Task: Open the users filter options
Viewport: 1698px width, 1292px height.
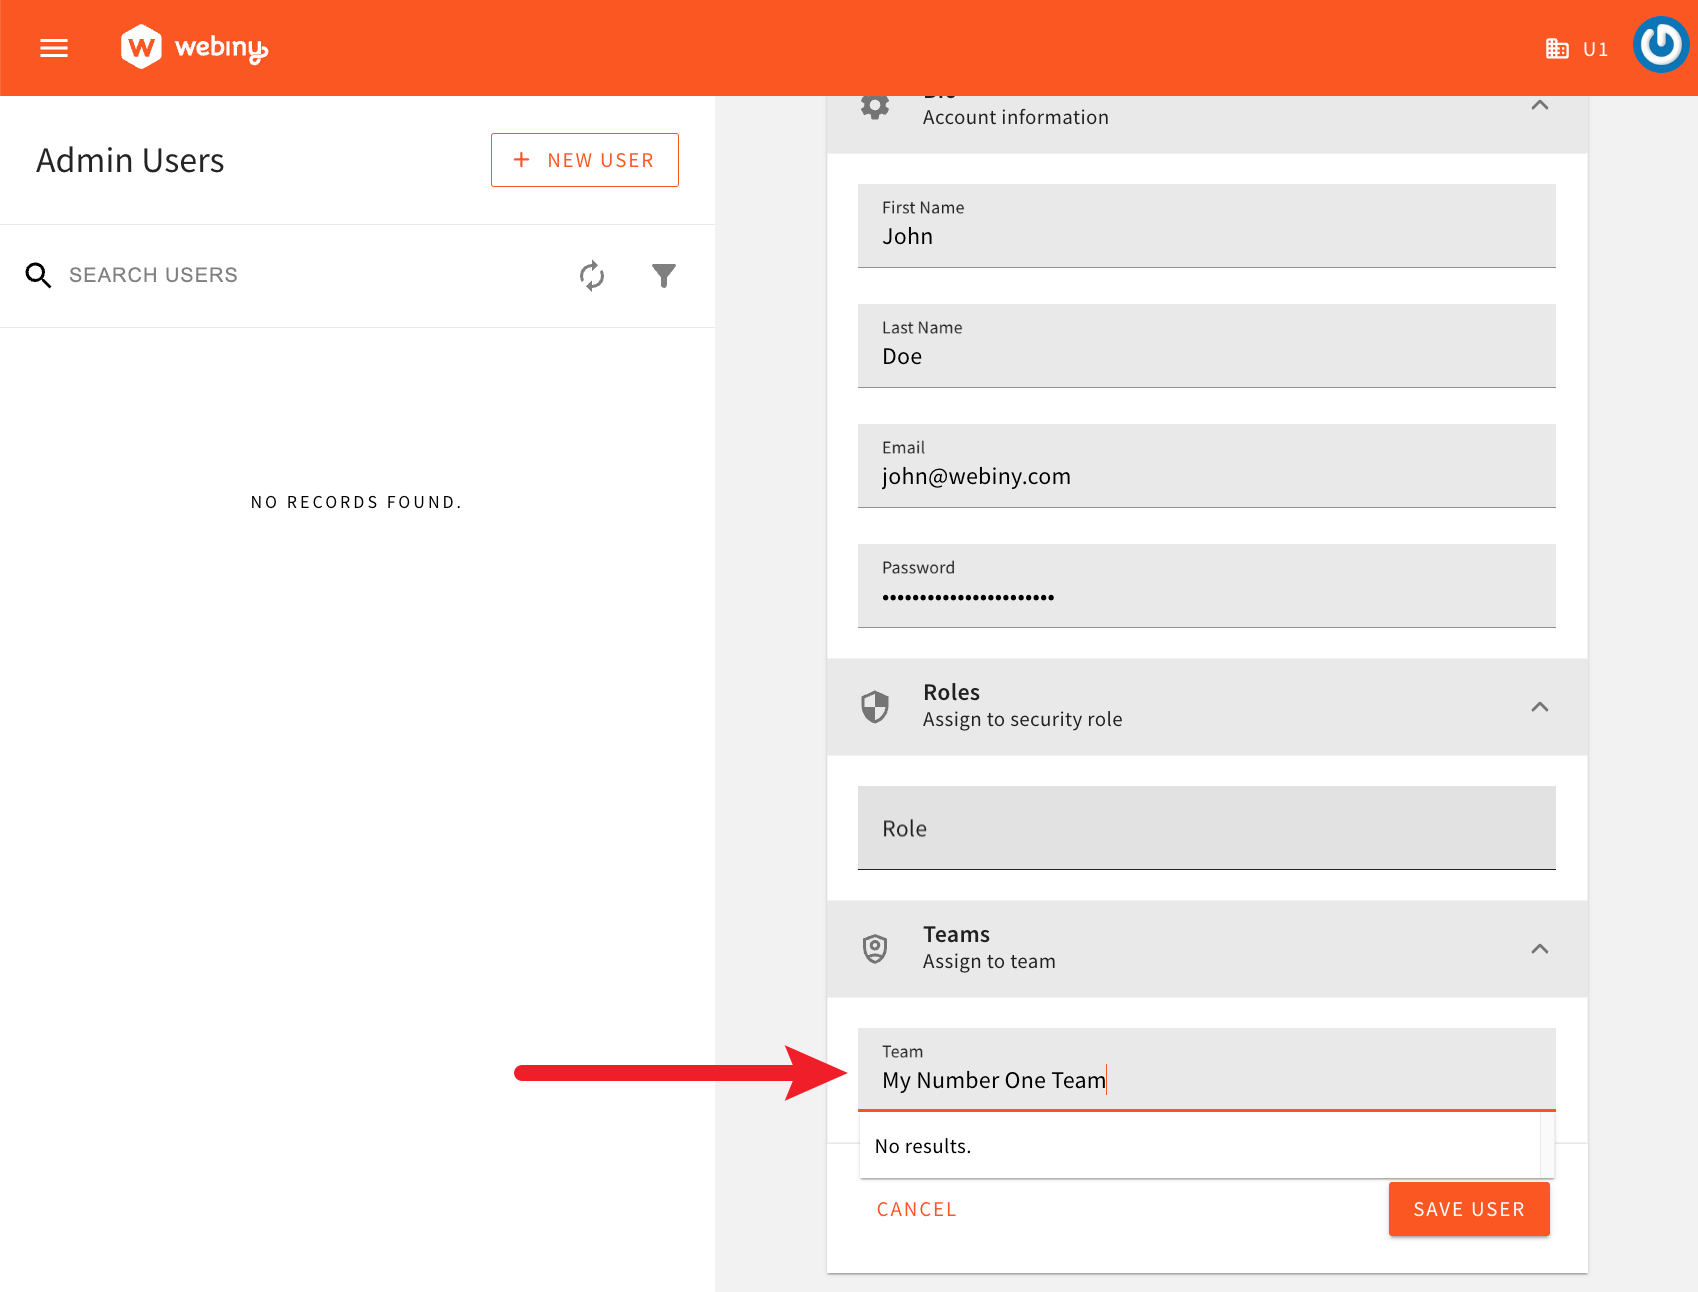Action: (x=663, y=275)
